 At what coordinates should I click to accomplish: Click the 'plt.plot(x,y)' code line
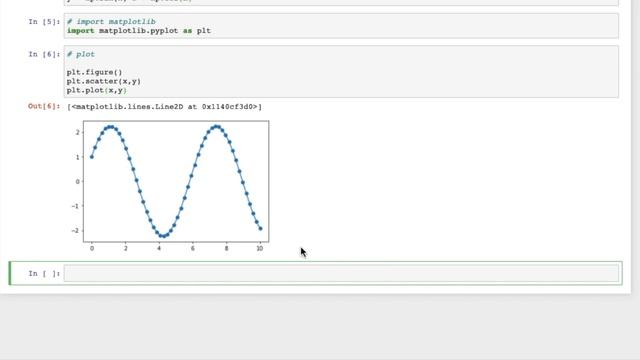click(x=97, y=90)
